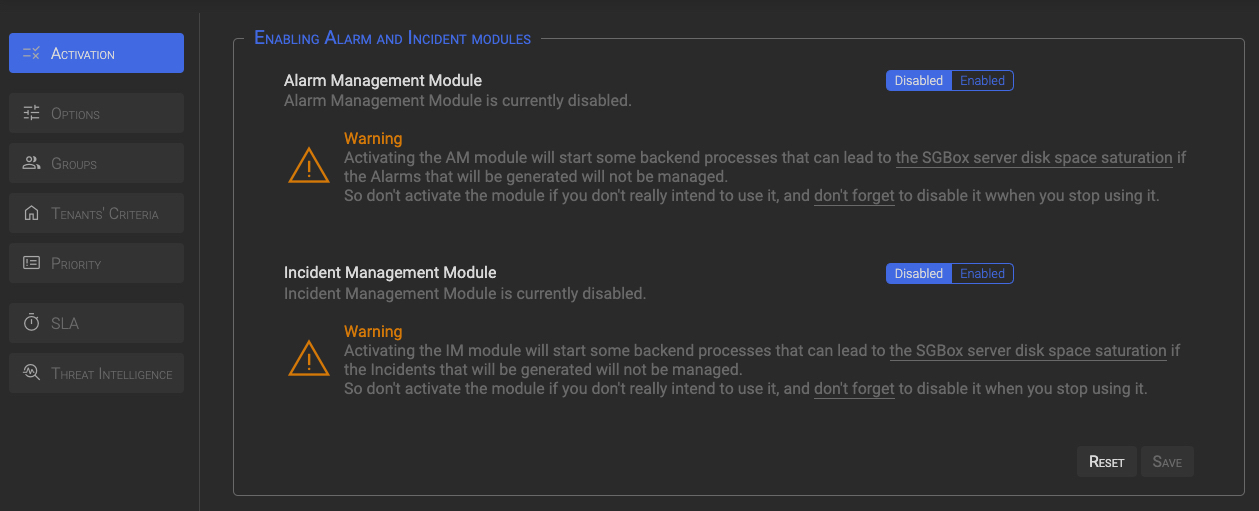The height and width of the screenshot is (511, 1259).
Task: Click the Priority list icon
Action: pyautogui.click(x=31, y=263)
